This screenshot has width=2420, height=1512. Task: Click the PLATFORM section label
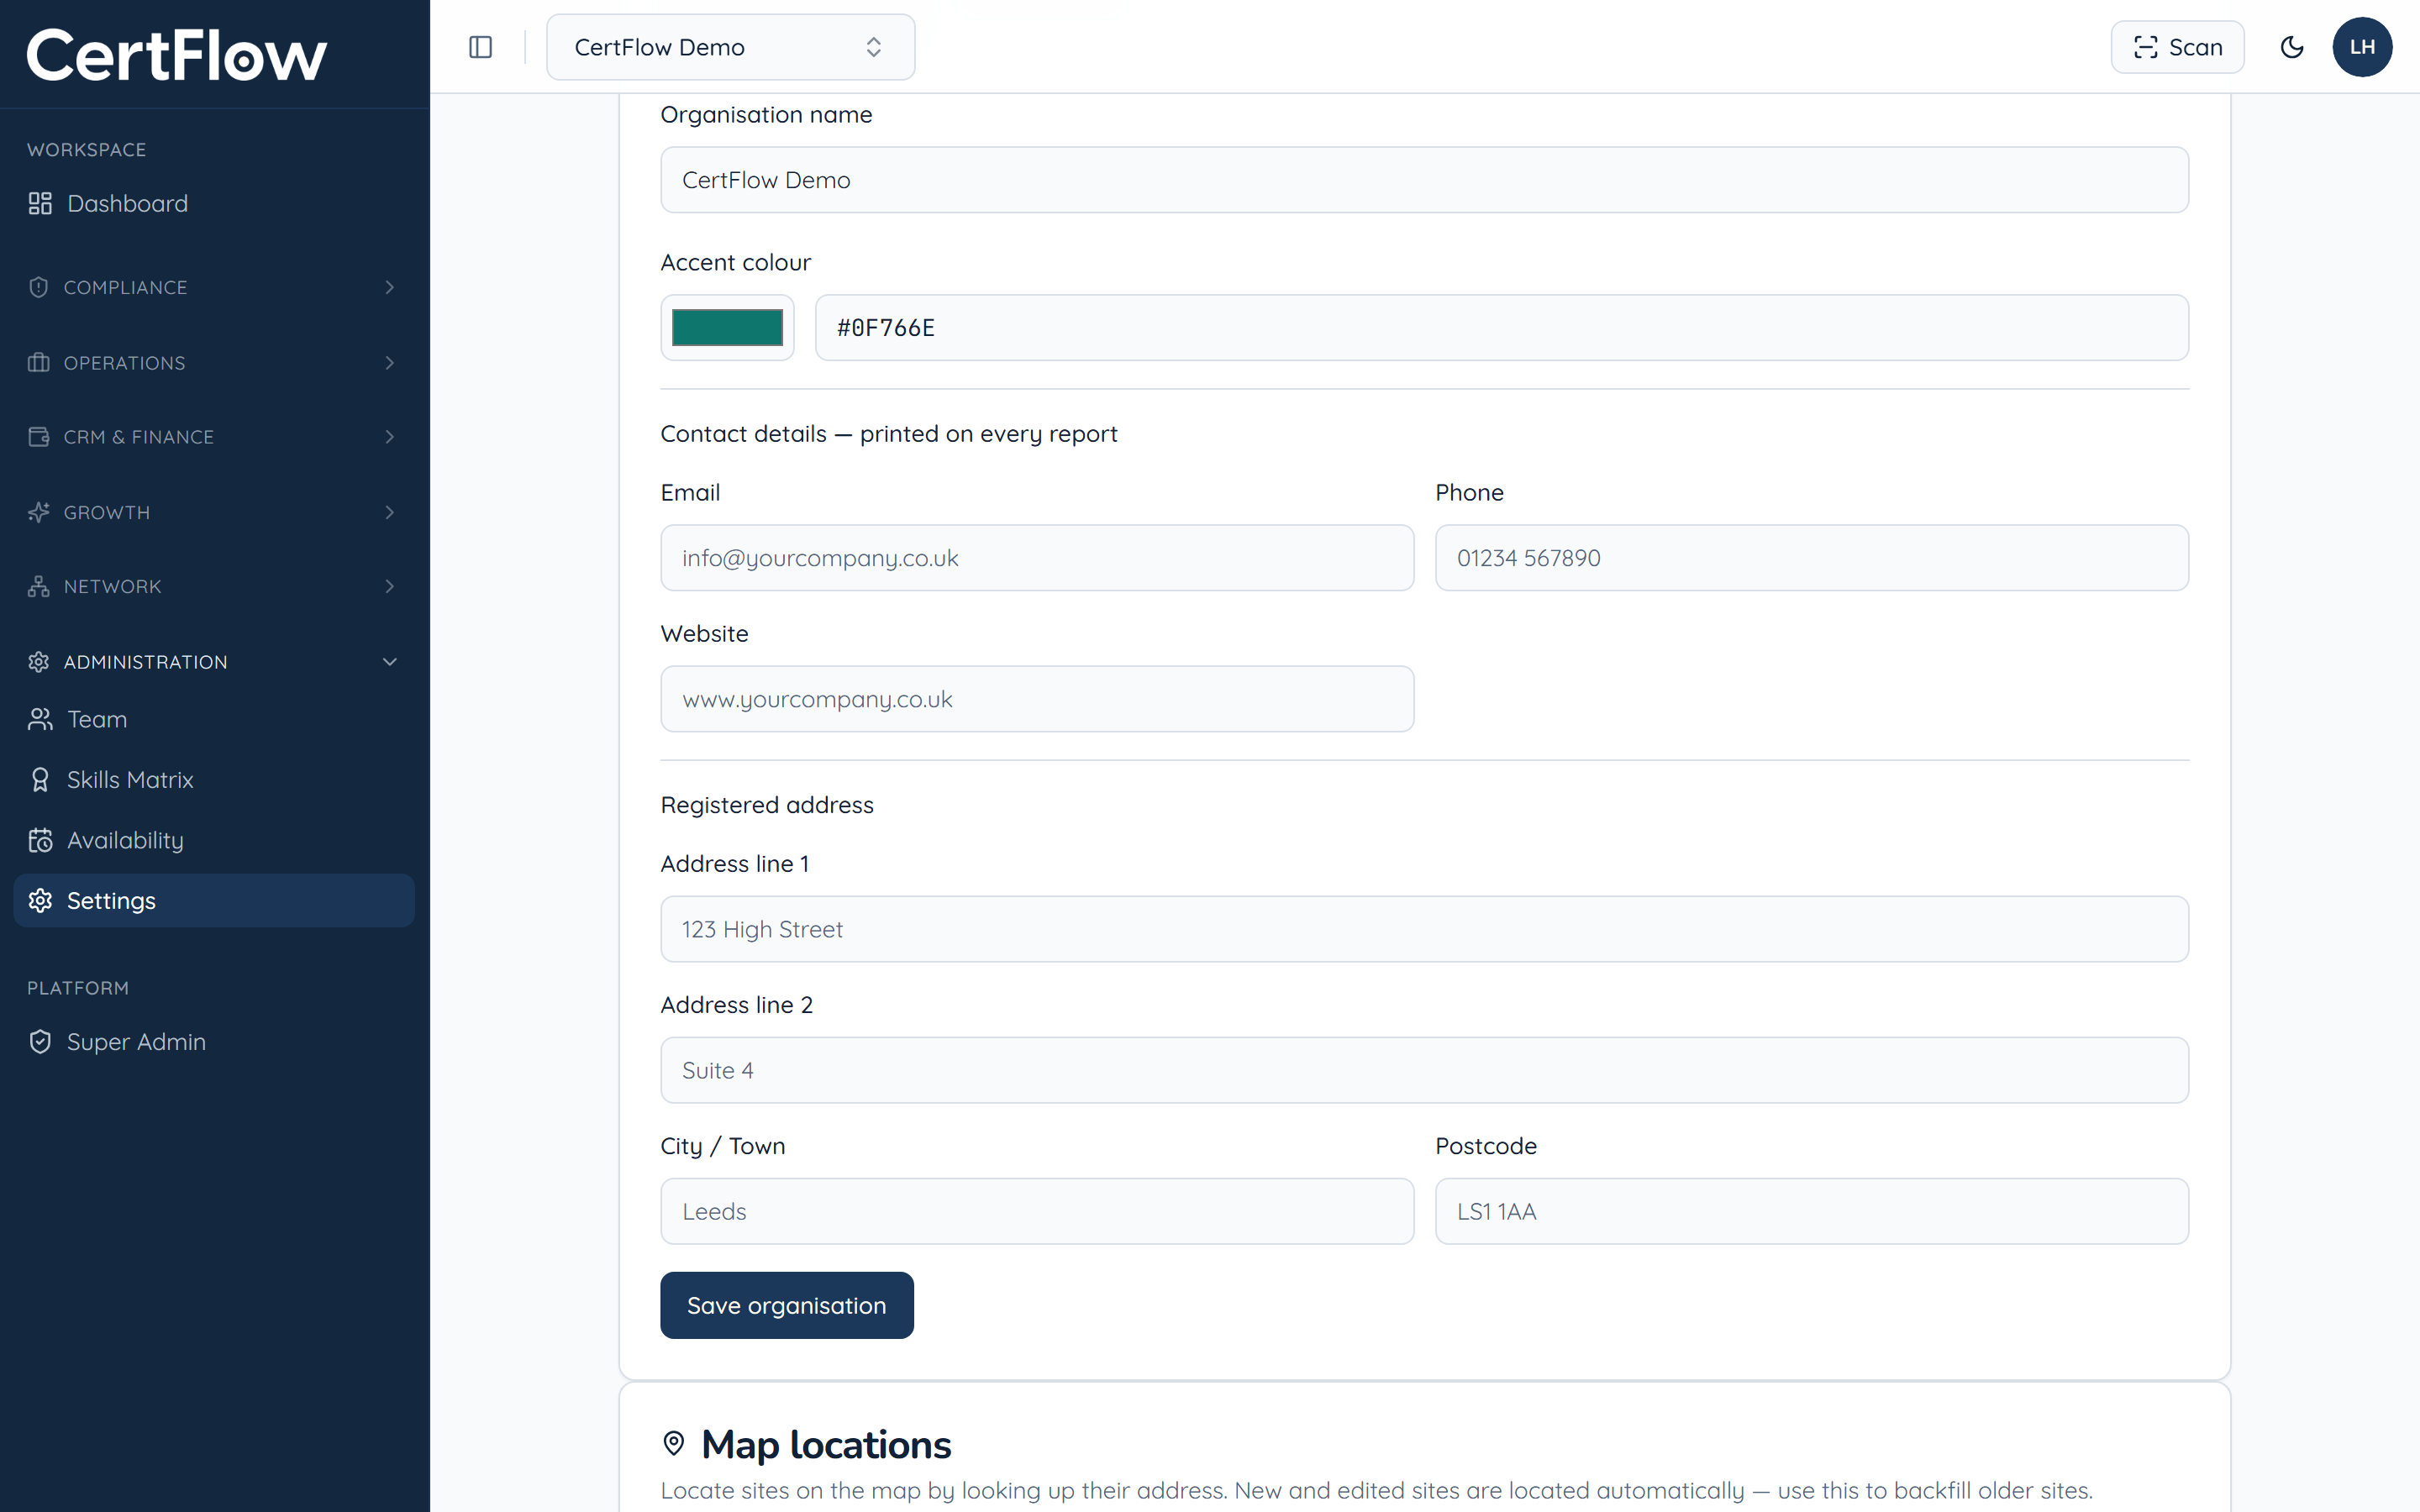click(x=78, y=988)
